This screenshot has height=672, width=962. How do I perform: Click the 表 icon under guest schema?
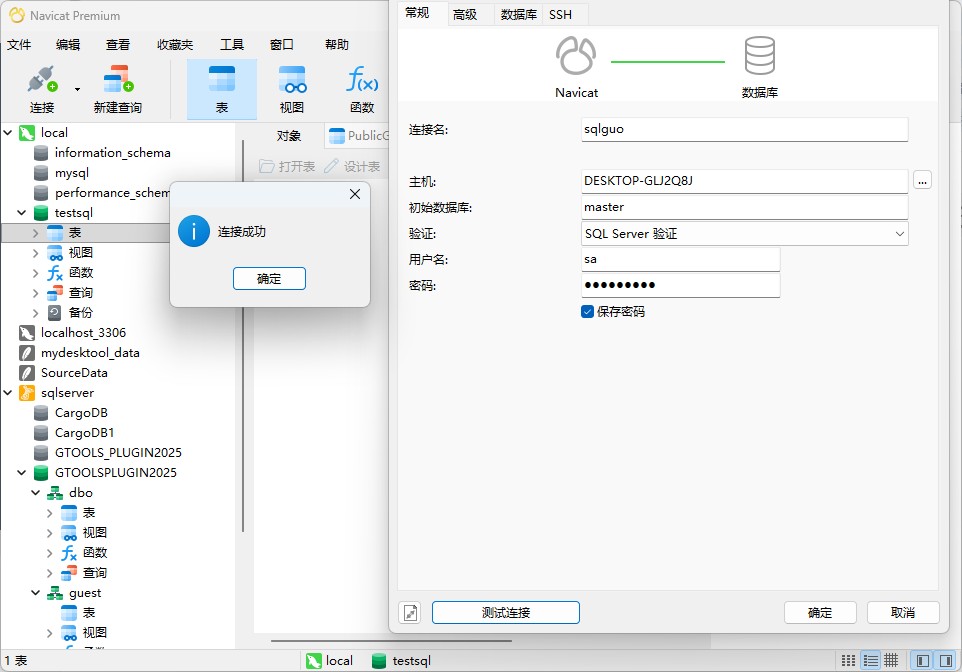69,612
